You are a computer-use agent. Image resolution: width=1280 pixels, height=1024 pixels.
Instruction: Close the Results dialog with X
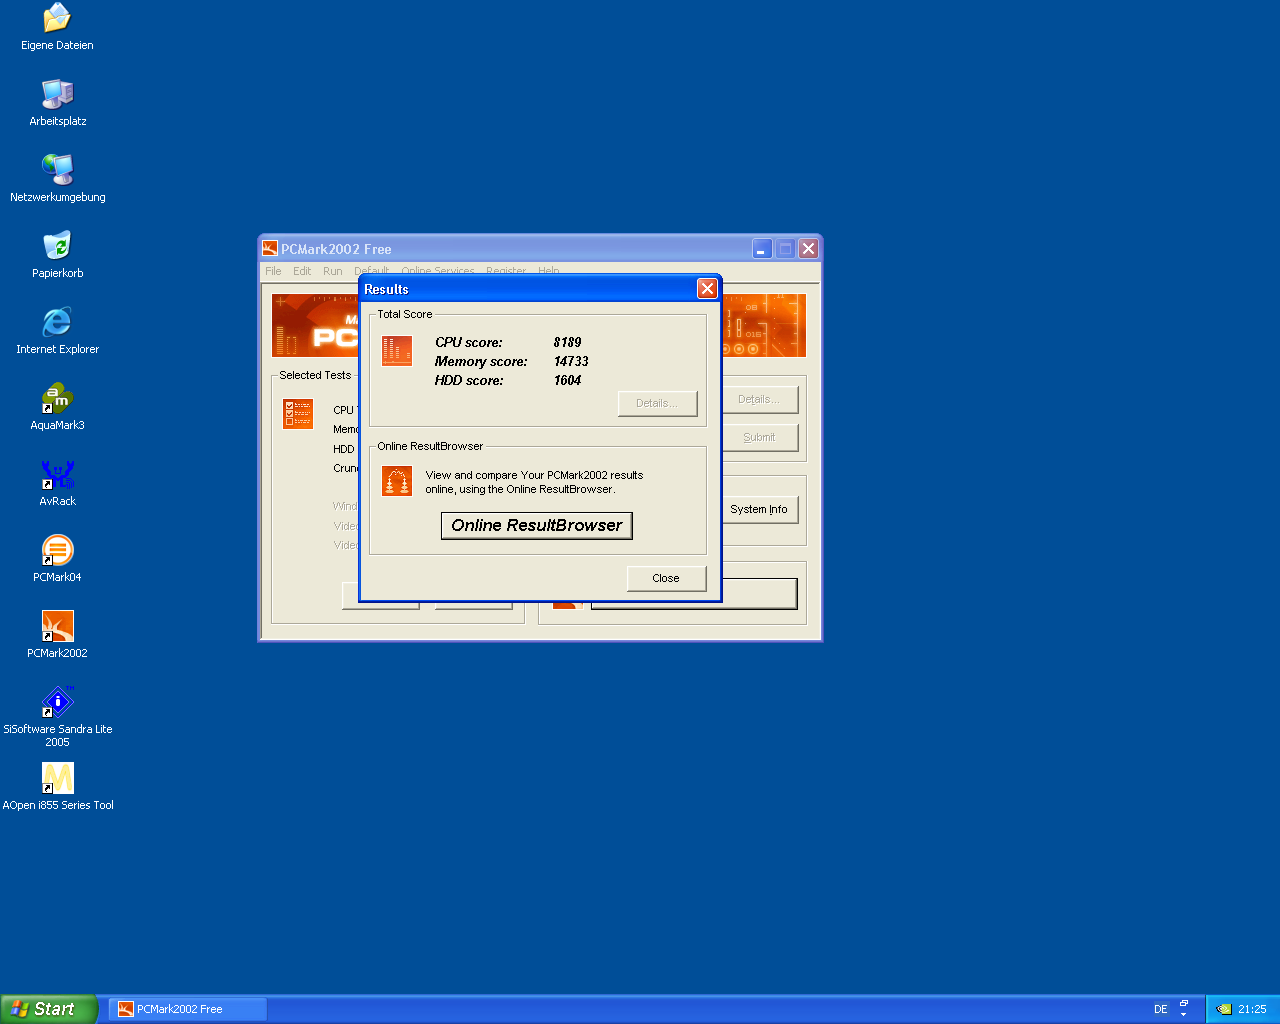pos(707,289)
